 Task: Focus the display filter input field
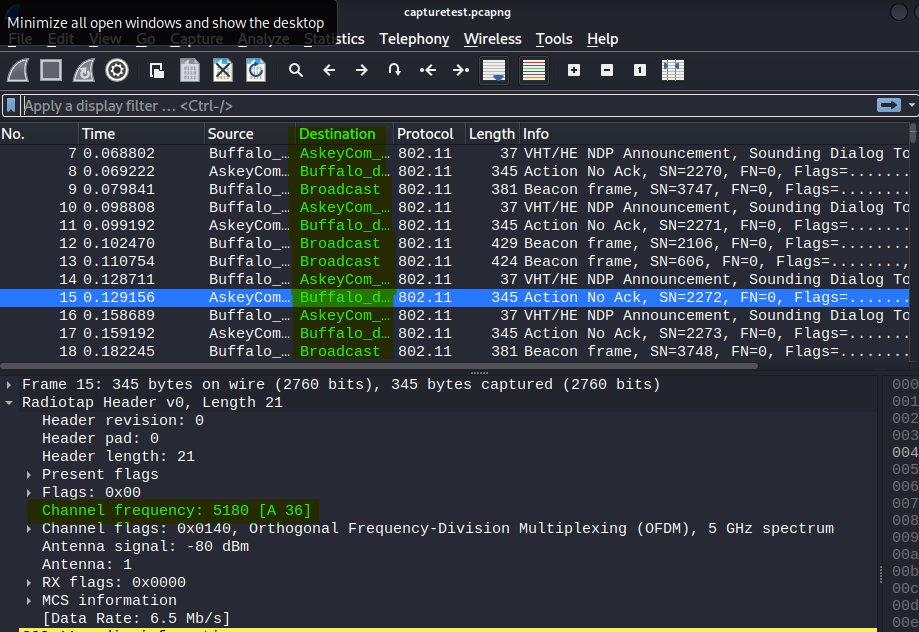[x=448, y=106]
